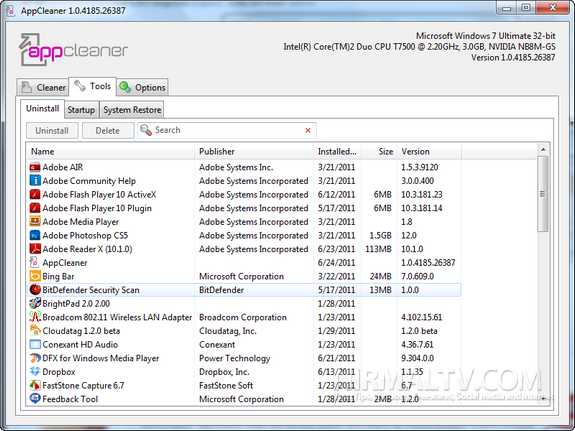Click the AppCleaner logo

[73, 50]
